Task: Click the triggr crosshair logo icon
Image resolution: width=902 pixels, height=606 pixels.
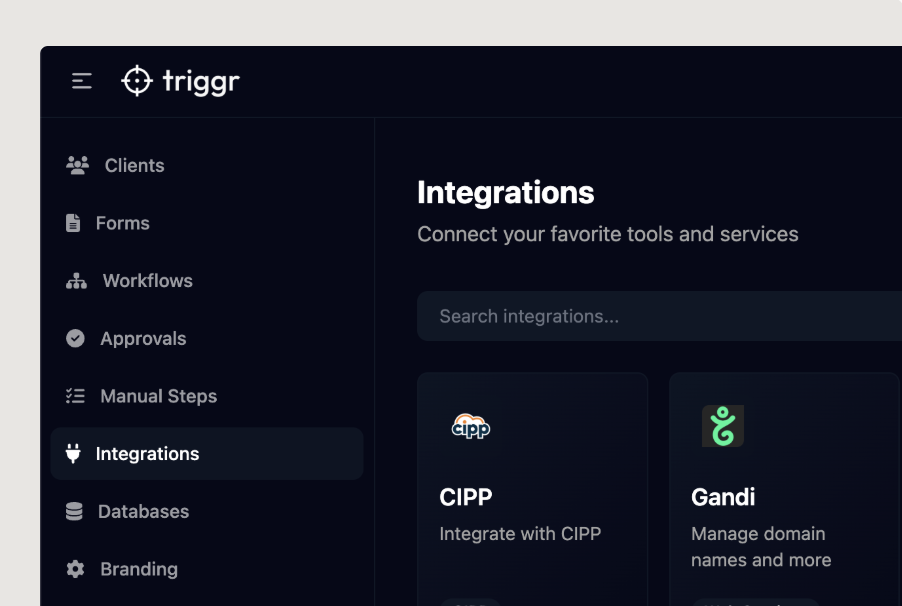Action: point(137,81)
